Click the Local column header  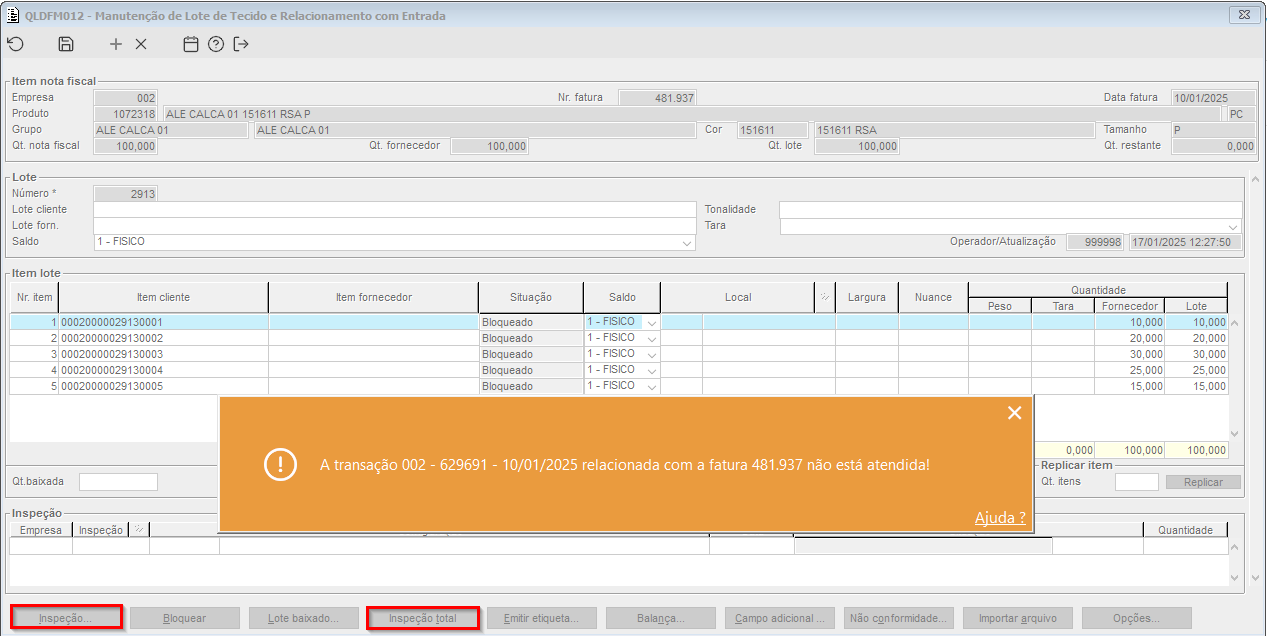738,297
